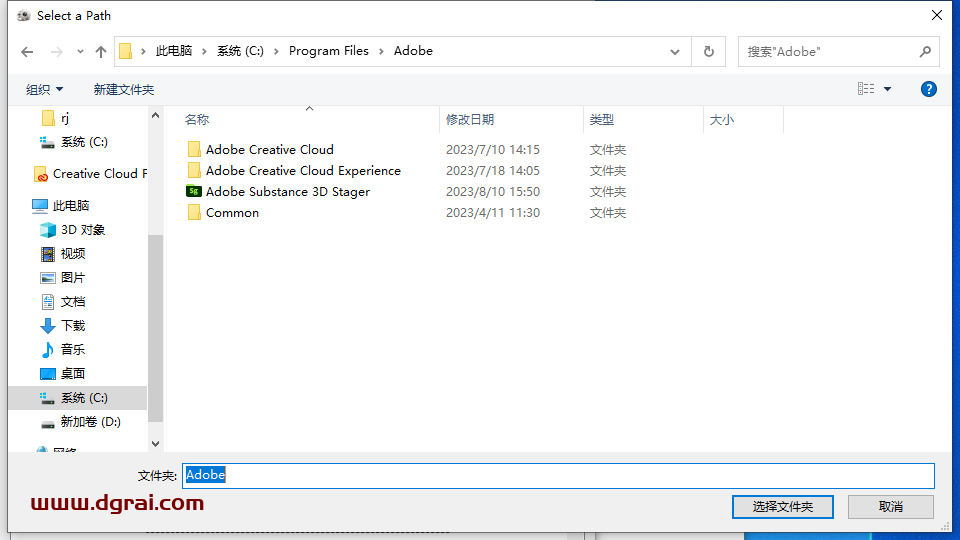Click 新建文件夹 to create a folder
This screenshot has width=960, height=540.
coord(124,89)
